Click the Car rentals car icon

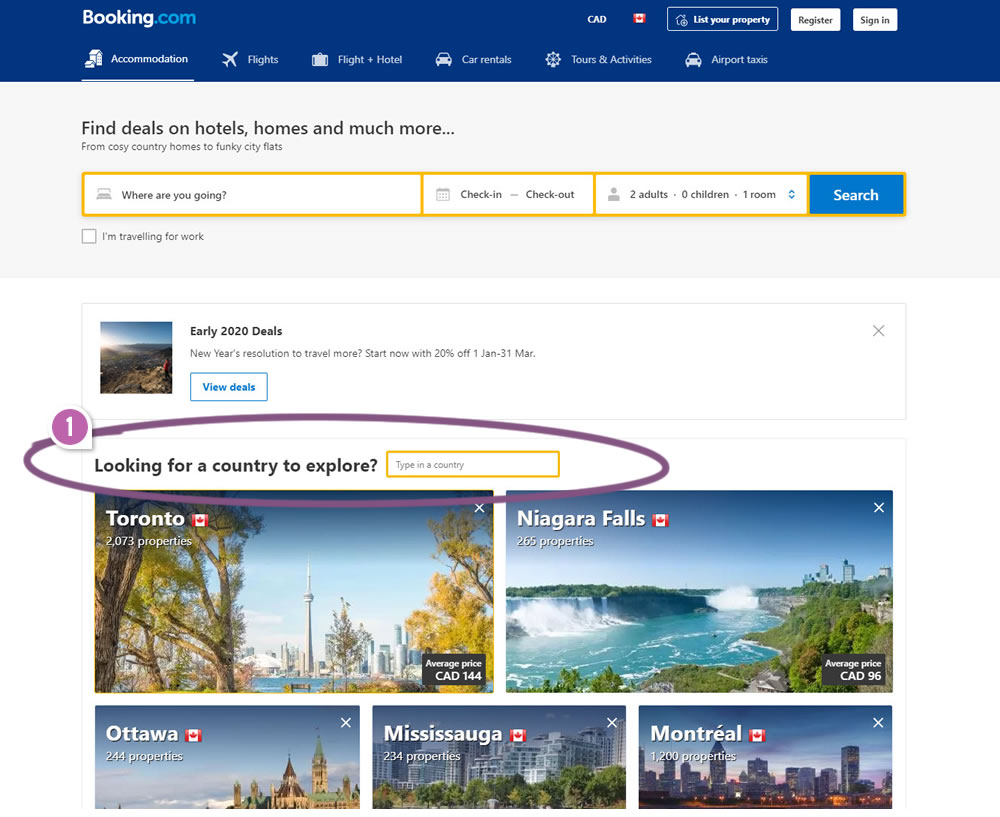[443, 60]
